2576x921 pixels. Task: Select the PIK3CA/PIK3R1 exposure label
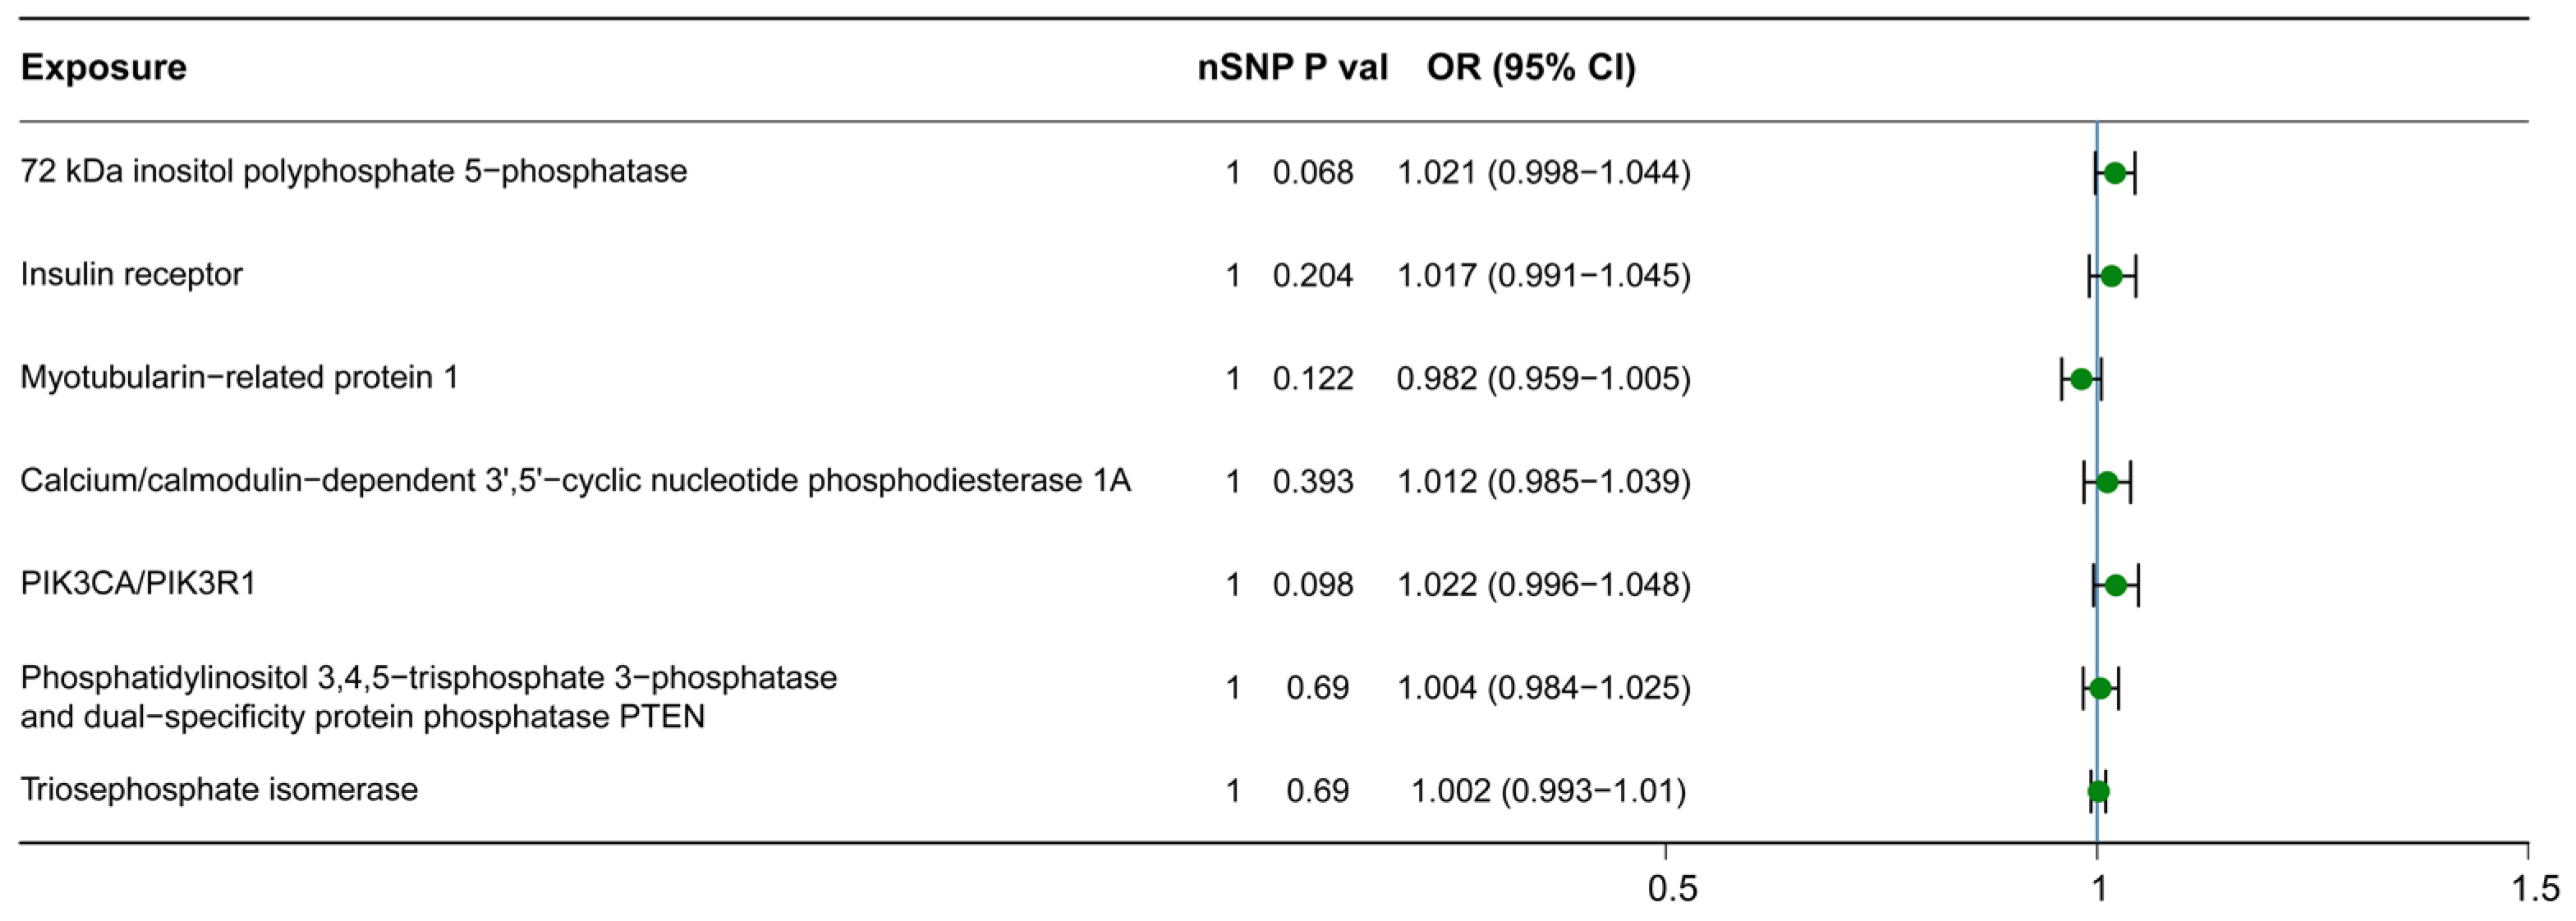coord(138,584)
